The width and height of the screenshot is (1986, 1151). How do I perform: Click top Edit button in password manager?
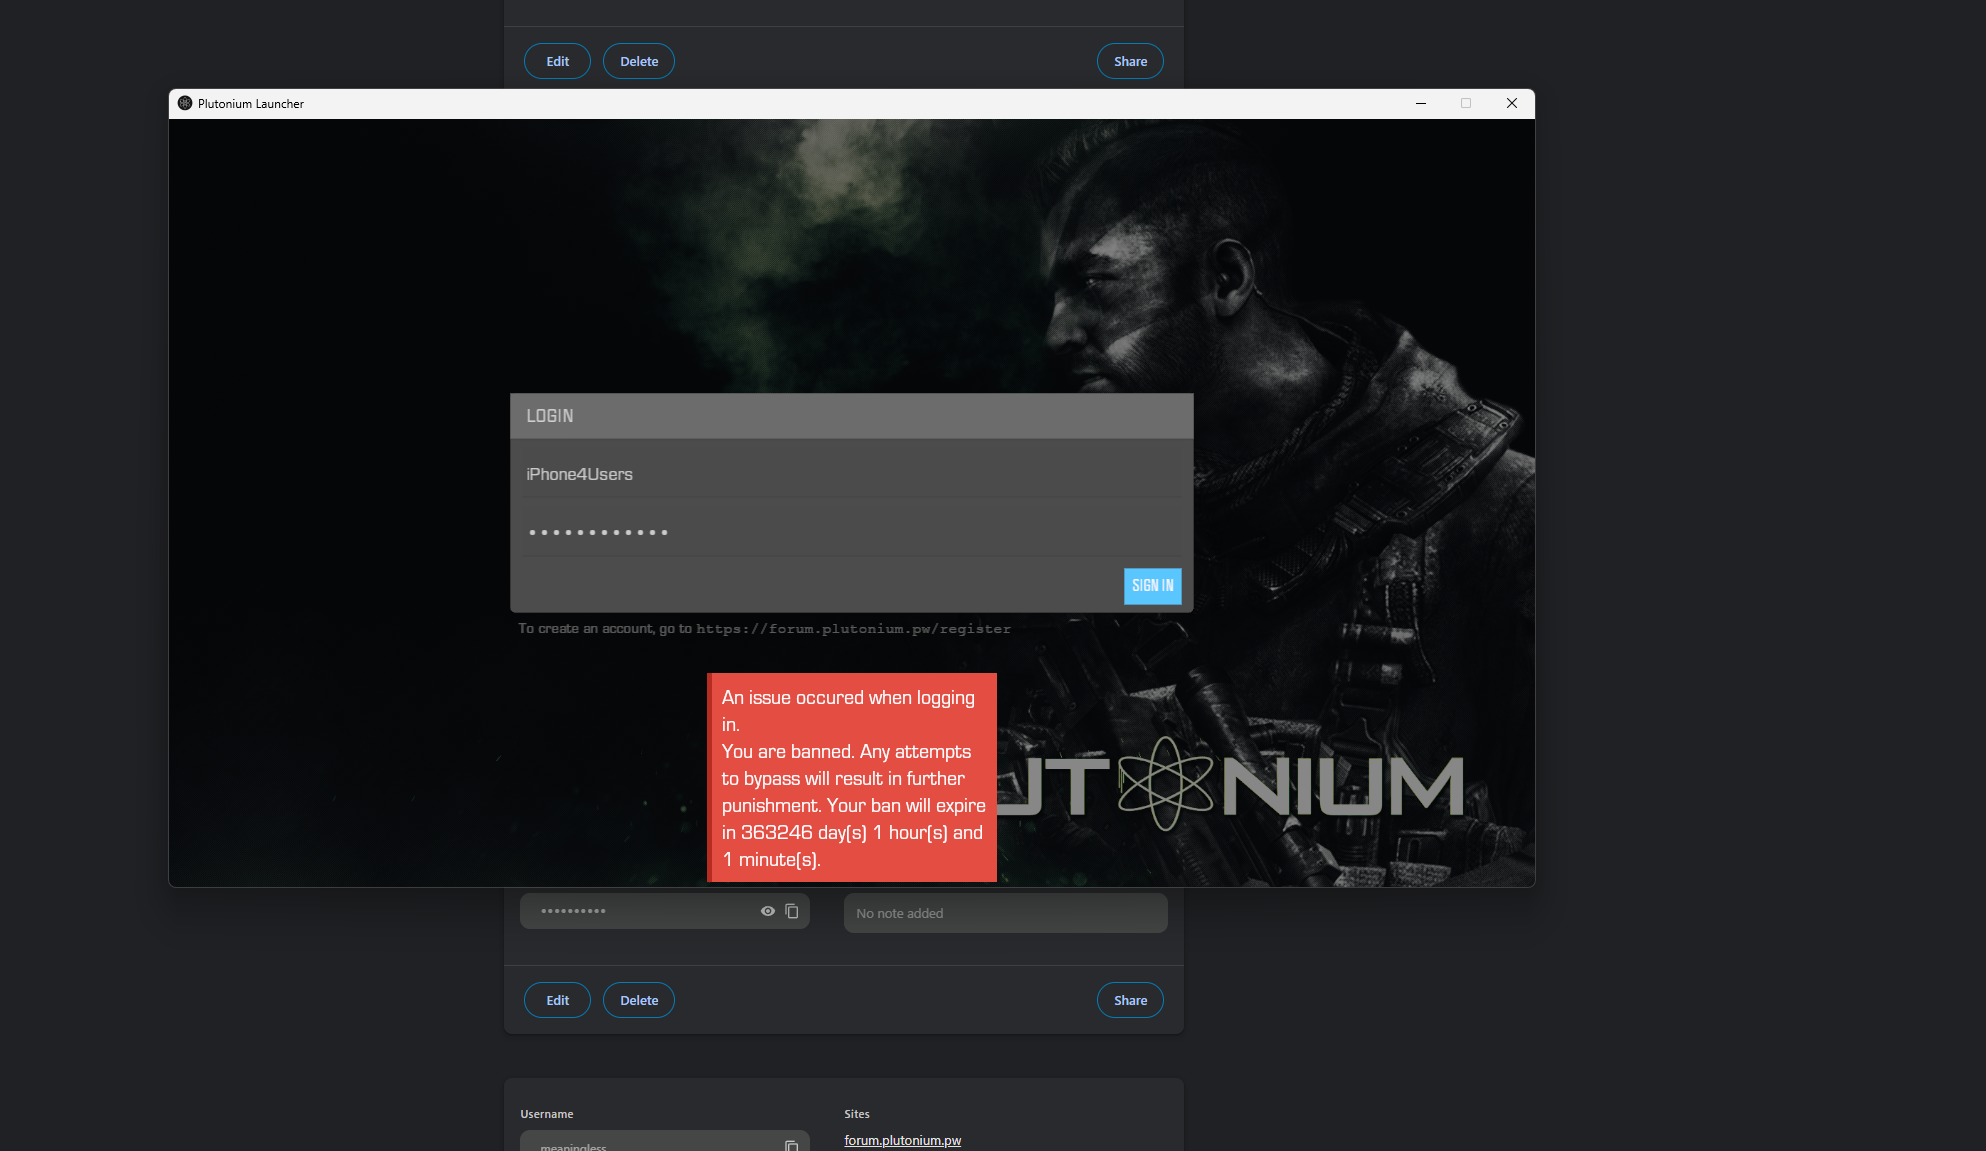557,61
